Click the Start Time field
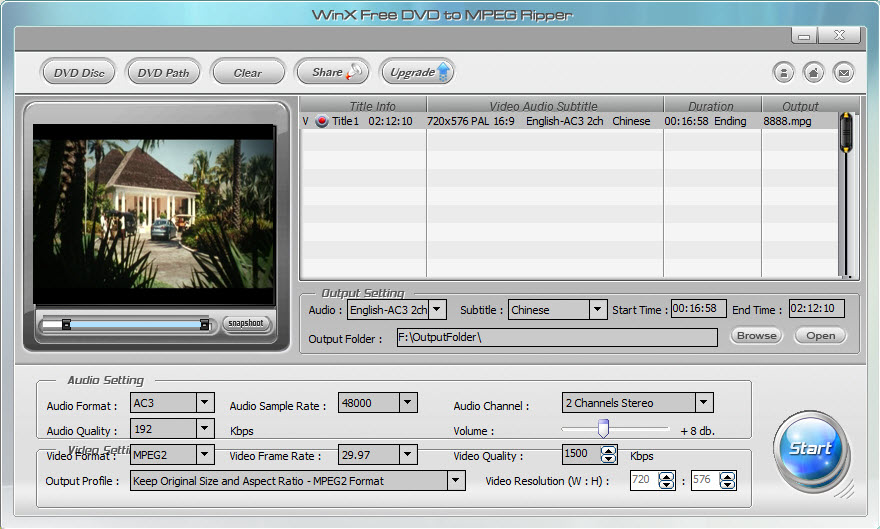The image size is (880, 529). [699, 309]
